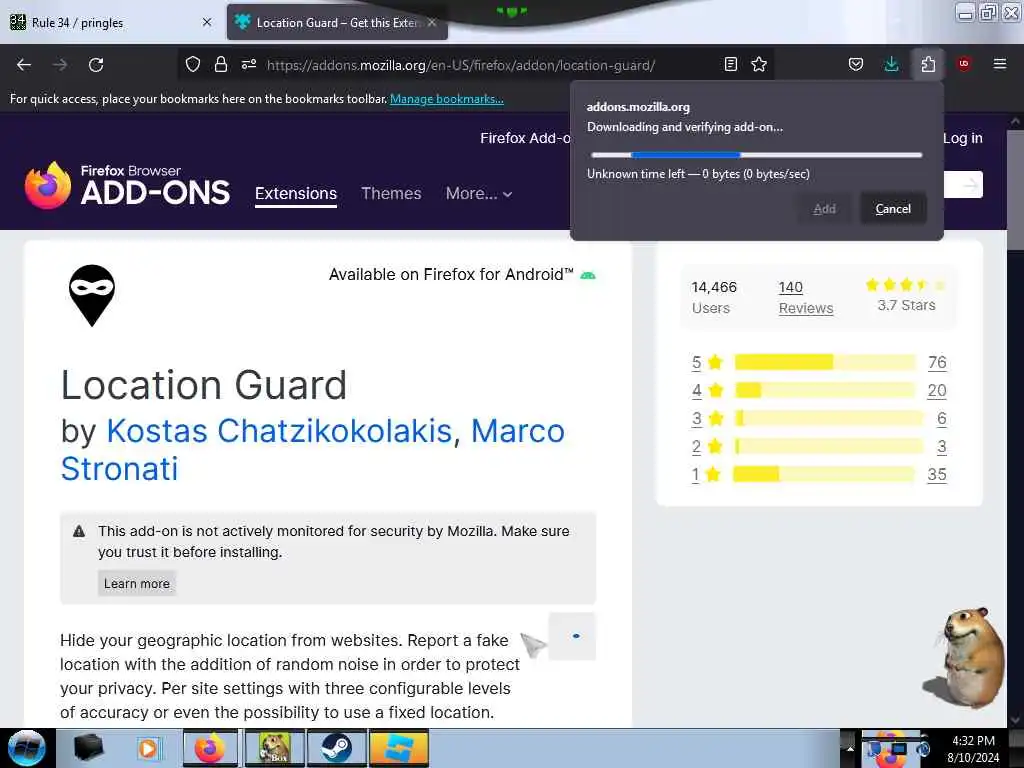Open the yellow and blue taskbar application
Viewport: 1024px width, 768px height.
399,748
